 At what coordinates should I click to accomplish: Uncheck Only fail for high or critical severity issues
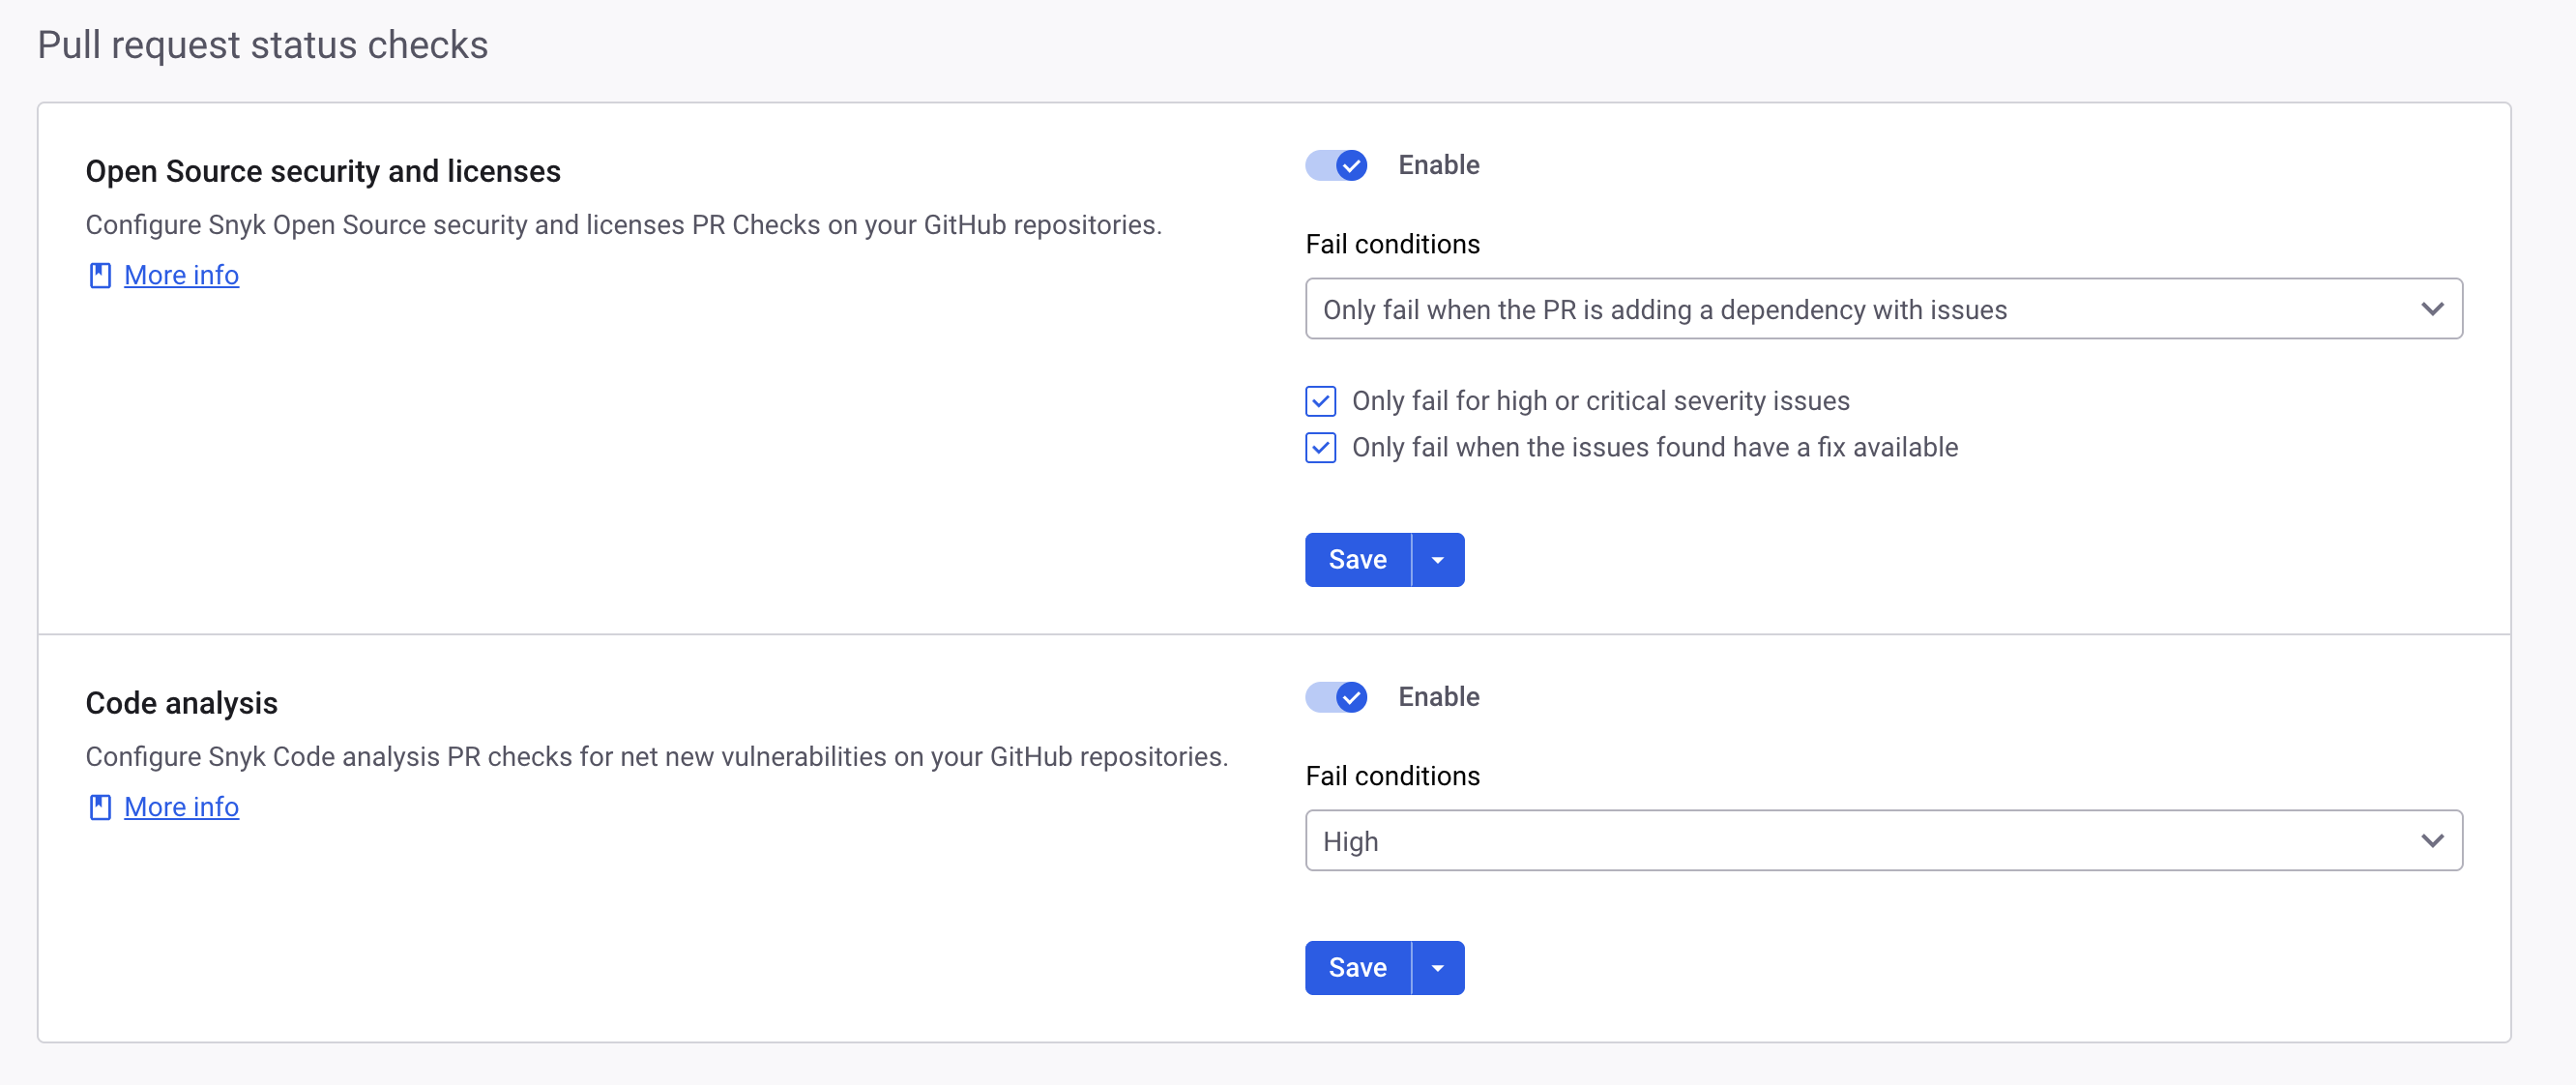click(x=1320, y=401)
